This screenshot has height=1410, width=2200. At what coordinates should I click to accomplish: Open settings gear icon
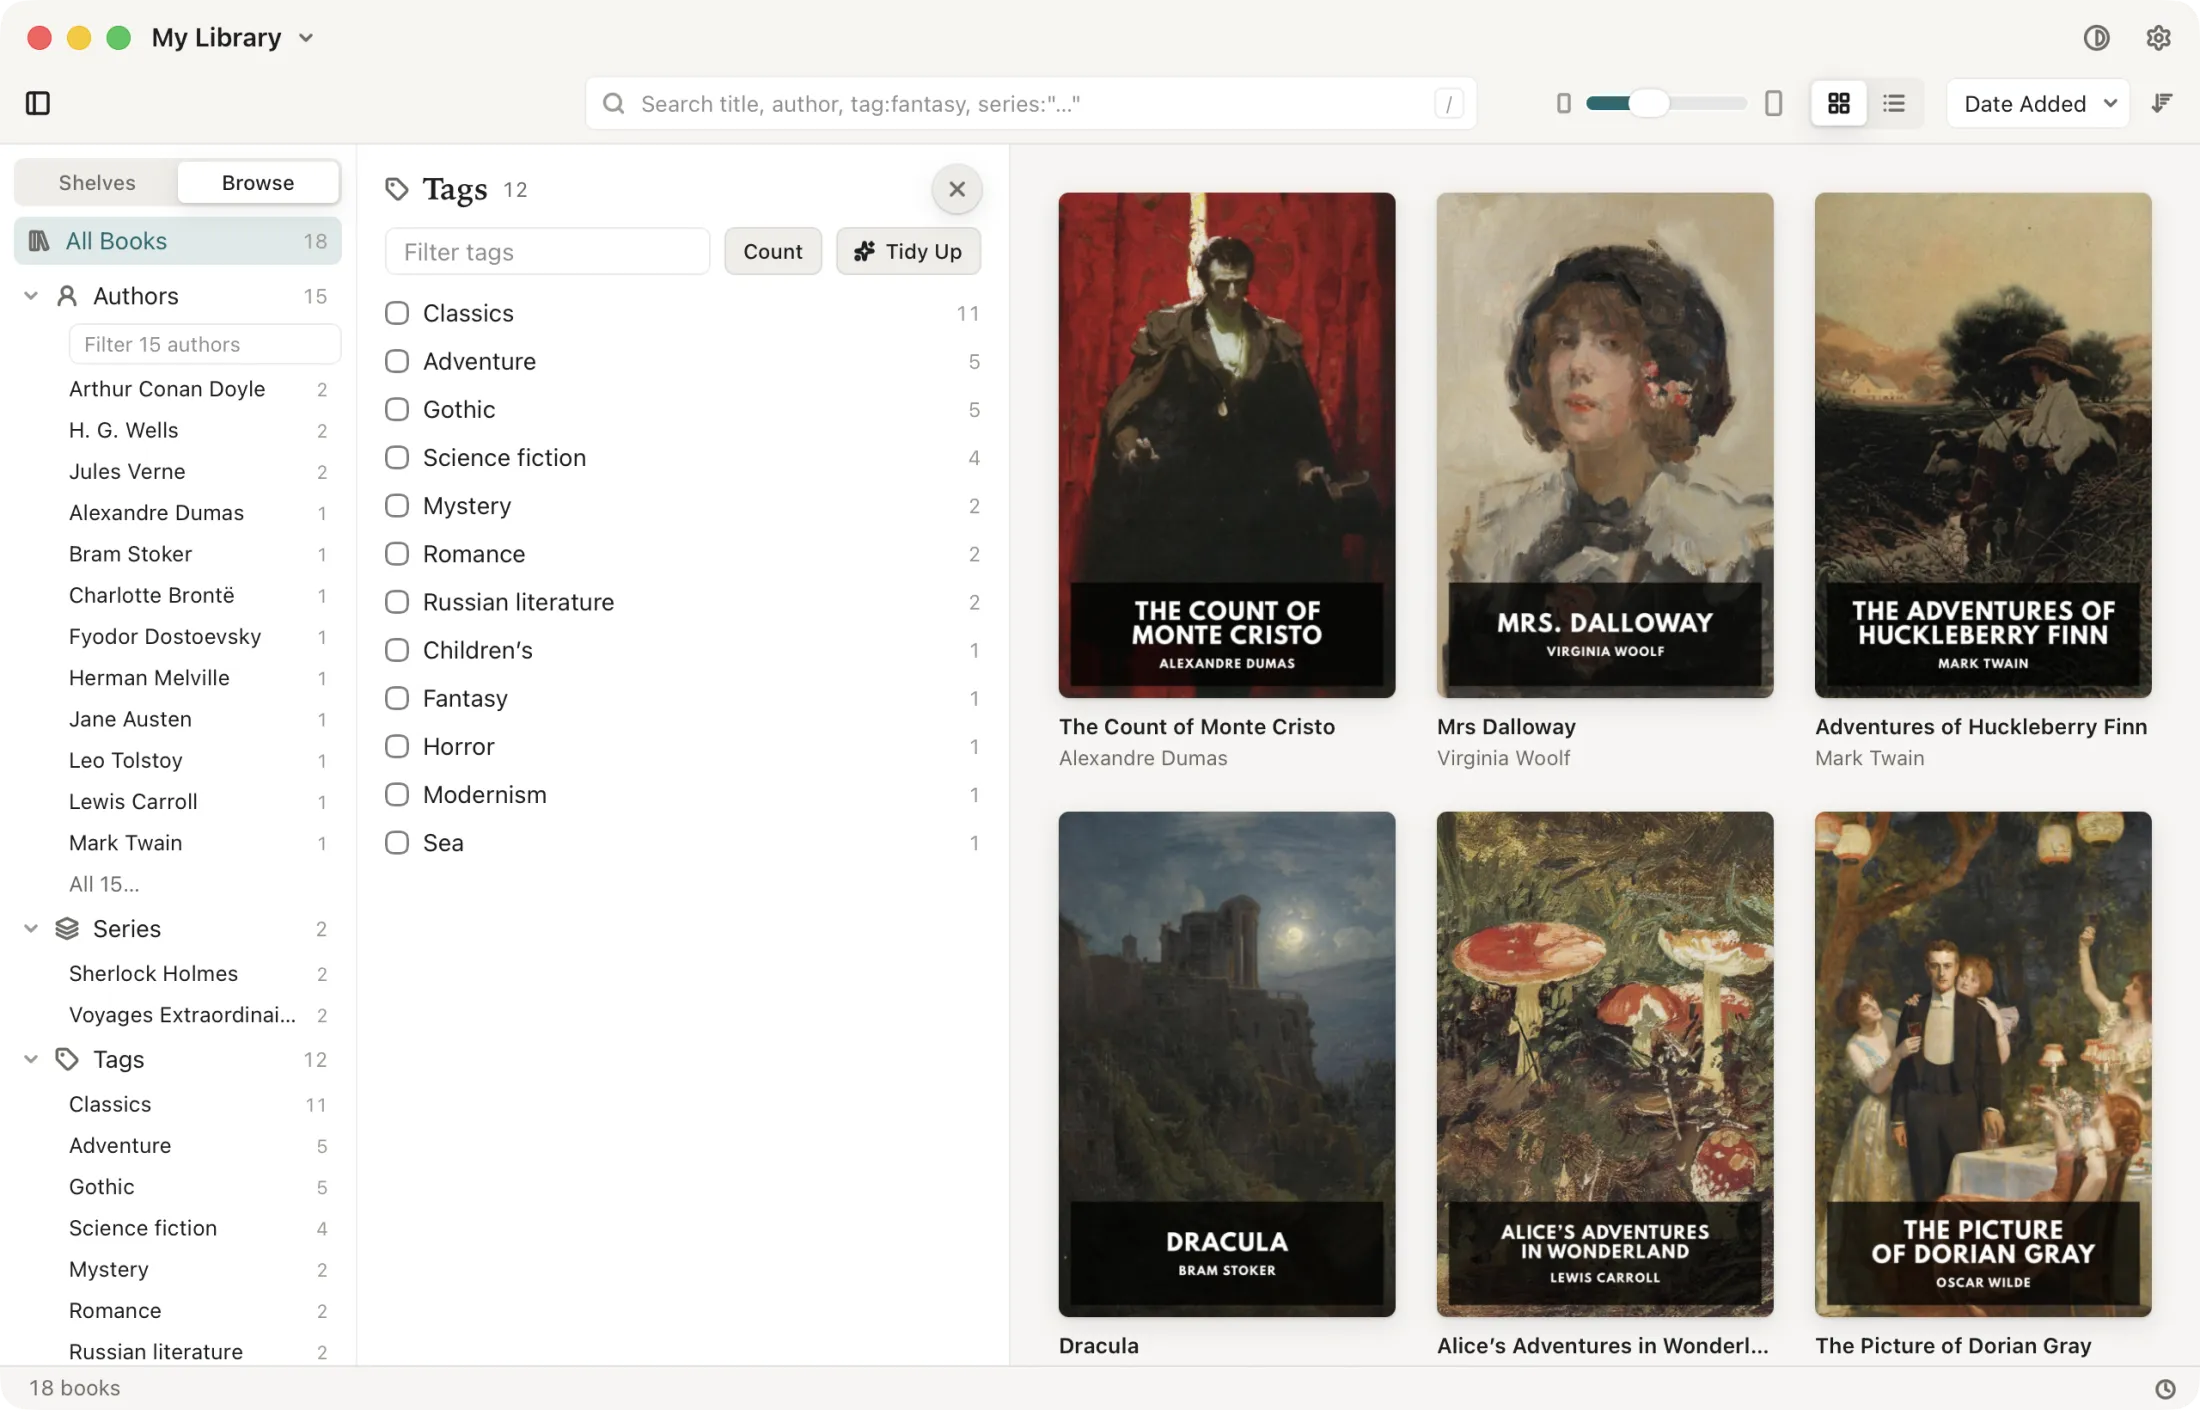[2158, 38]
